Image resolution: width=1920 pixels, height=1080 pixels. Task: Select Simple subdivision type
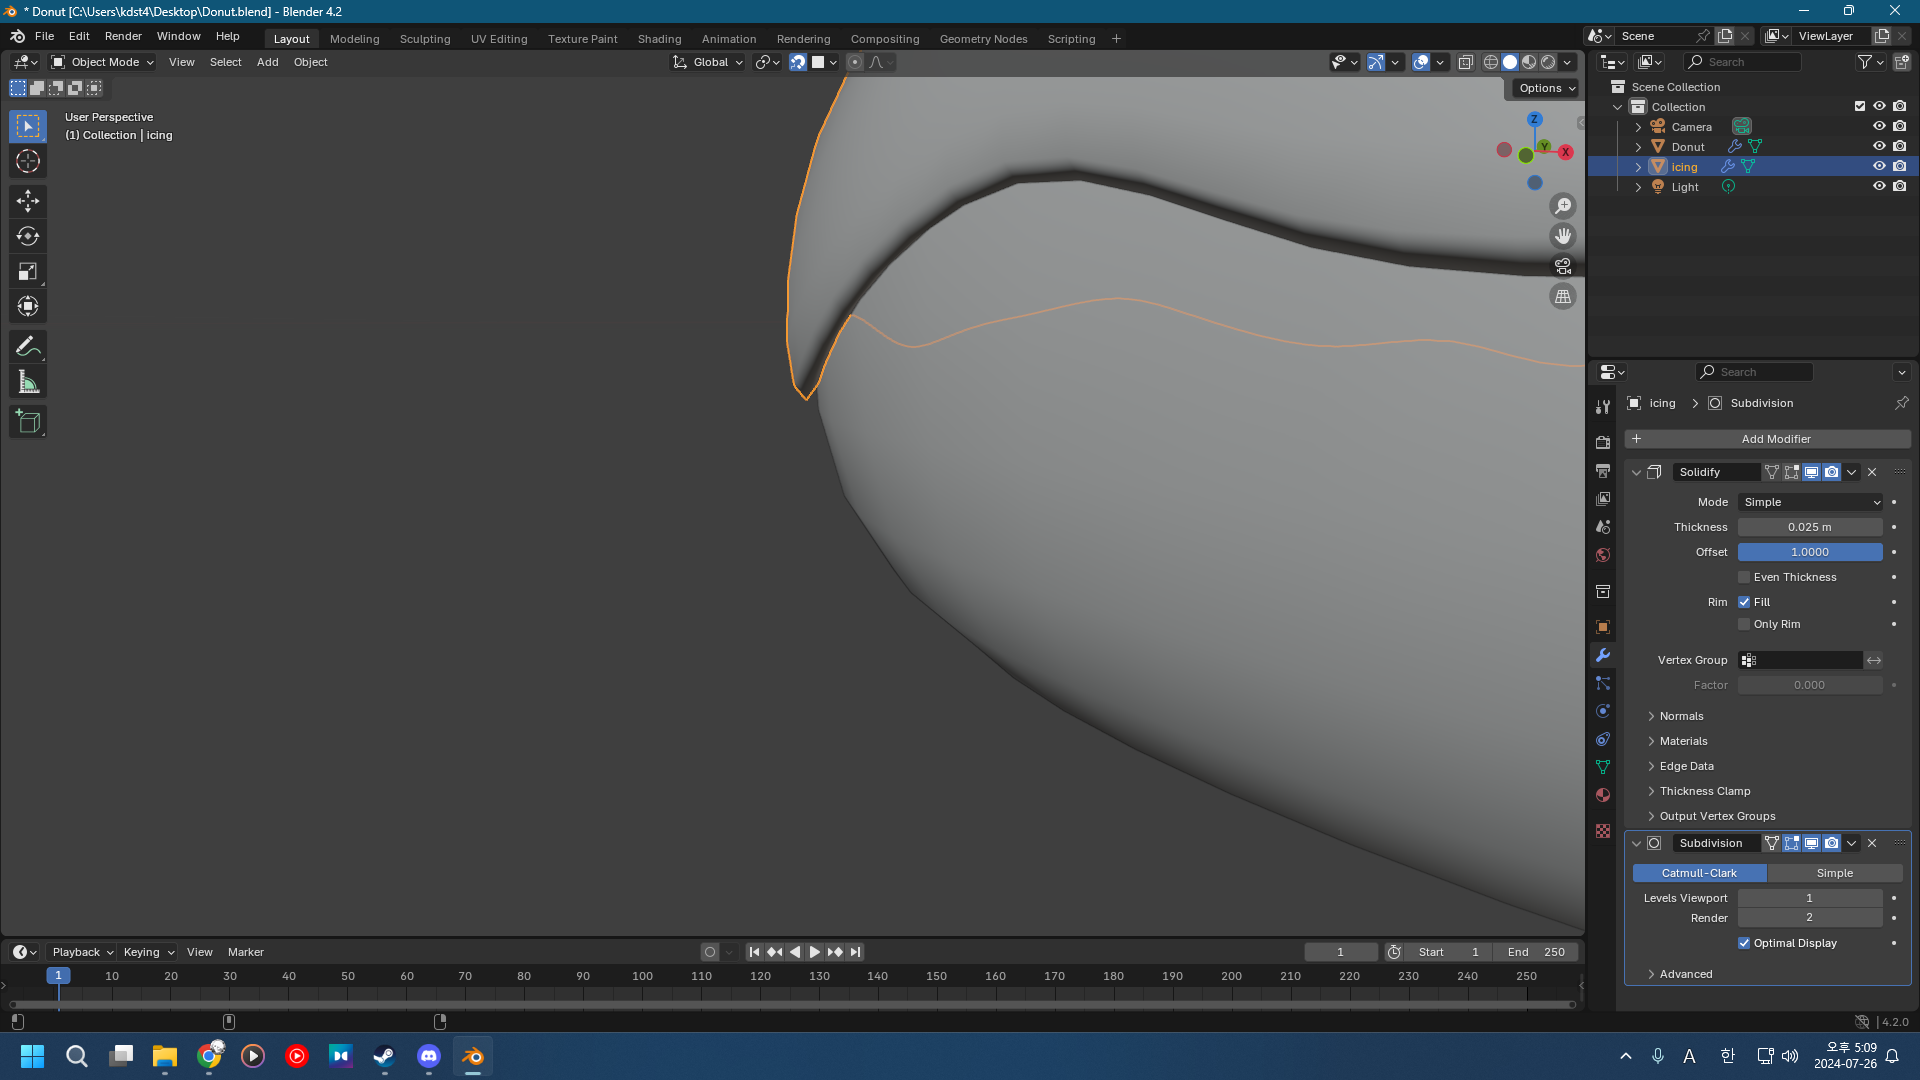click(x=1834, y=873)
